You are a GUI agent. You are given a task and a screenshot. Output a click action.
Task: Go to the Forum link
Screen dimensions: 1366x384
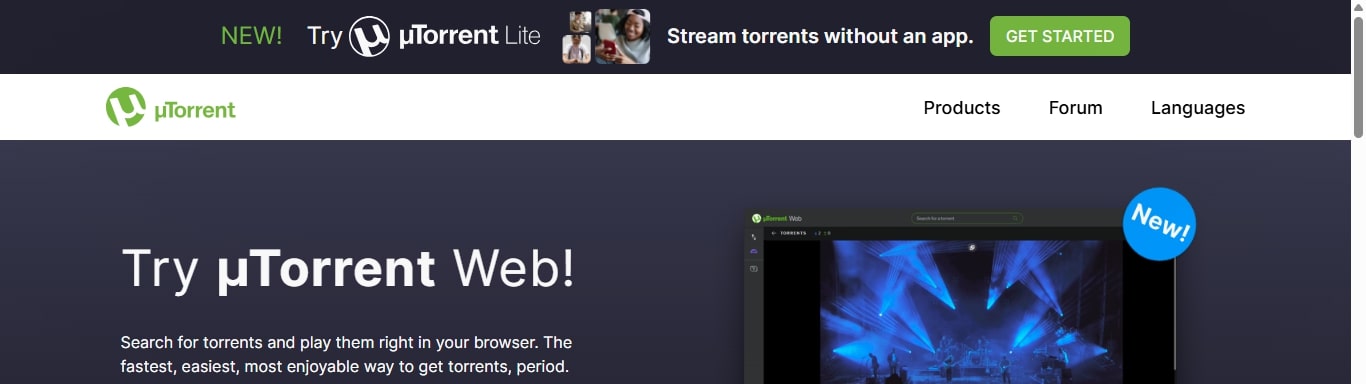coord(1075,108)
